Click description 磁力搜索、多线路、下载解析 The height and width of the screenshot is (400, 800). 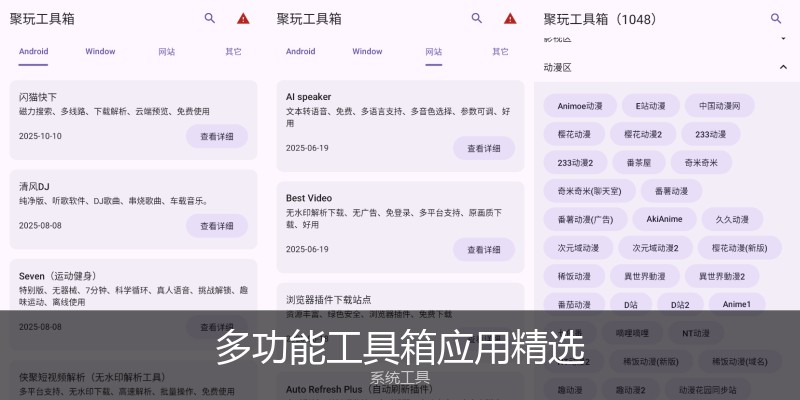114,111
